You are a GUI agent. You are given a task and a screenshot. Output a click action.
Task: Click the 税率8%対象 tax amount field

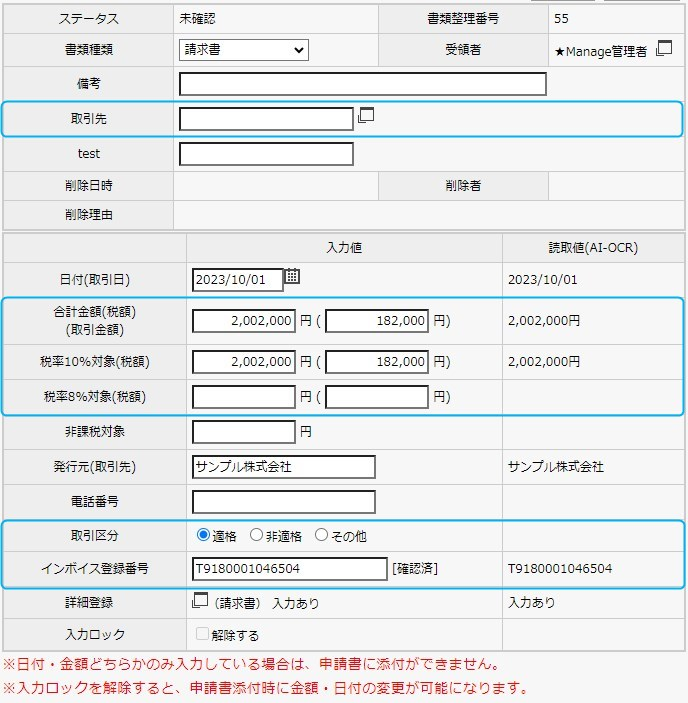click(x=377, y=397)
